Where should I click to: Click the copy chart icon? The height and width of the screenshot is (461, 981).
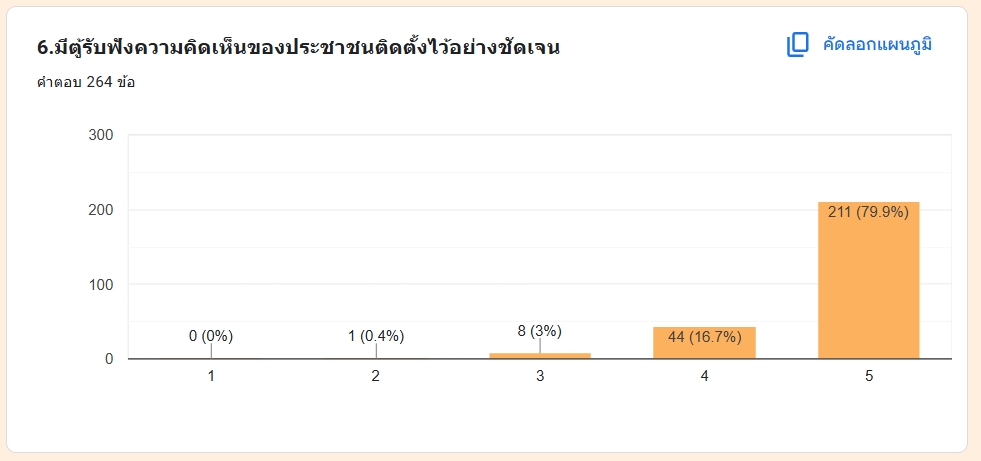797,45
